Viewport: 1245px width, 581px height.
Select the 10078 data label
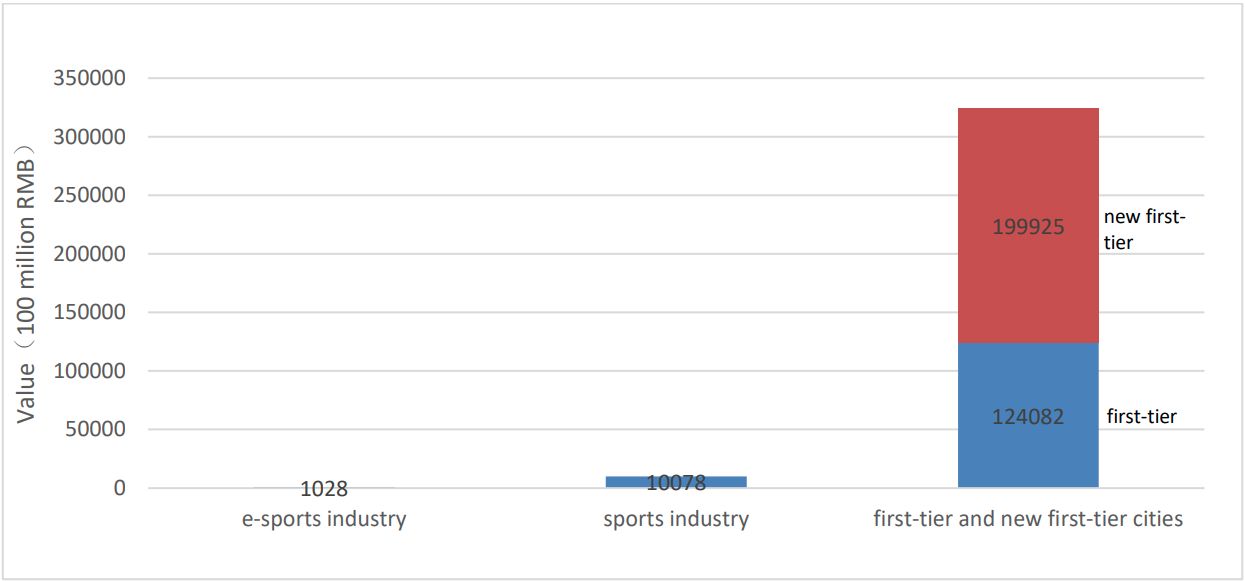tap(676, 483)
